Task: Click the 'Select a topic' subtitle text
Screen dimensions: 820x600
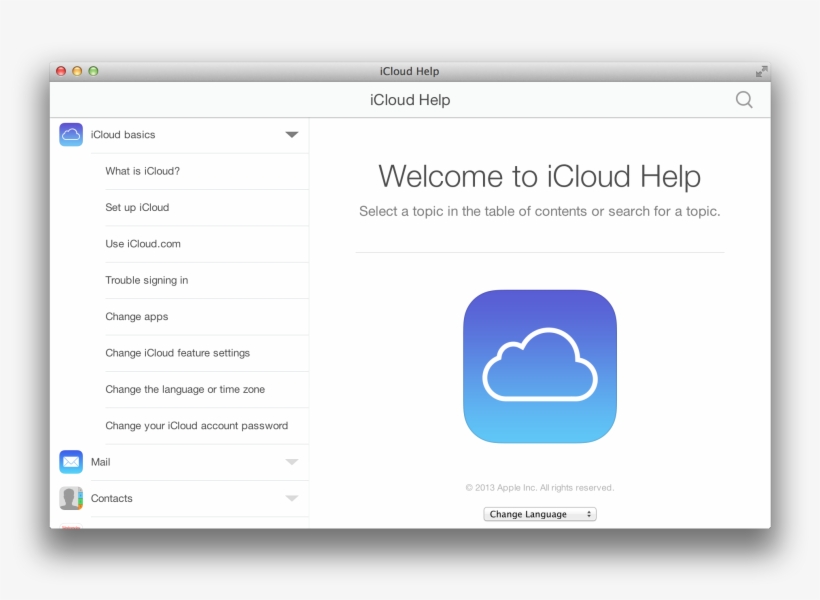Action: pyautogui.click(x=540, y=211)
